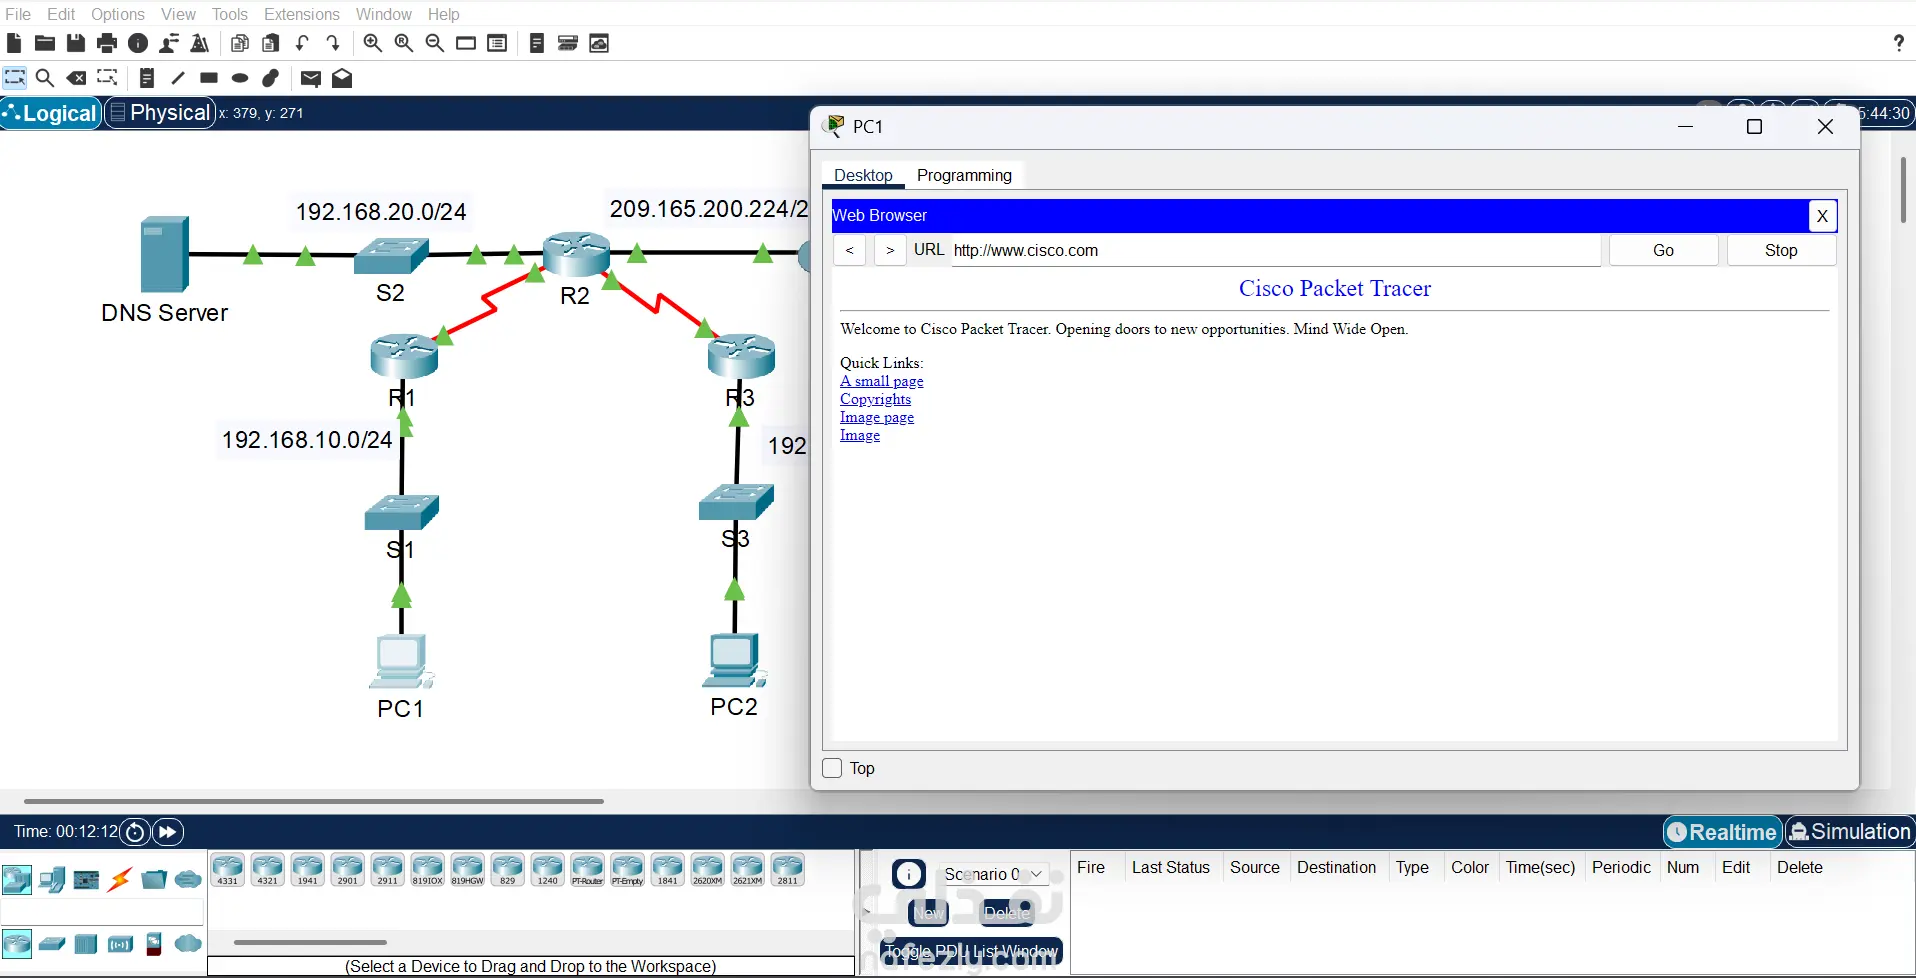Open the End Devices category
Image resolution: width=1916 pixels, height=978 pixels.
click(52, 880)
